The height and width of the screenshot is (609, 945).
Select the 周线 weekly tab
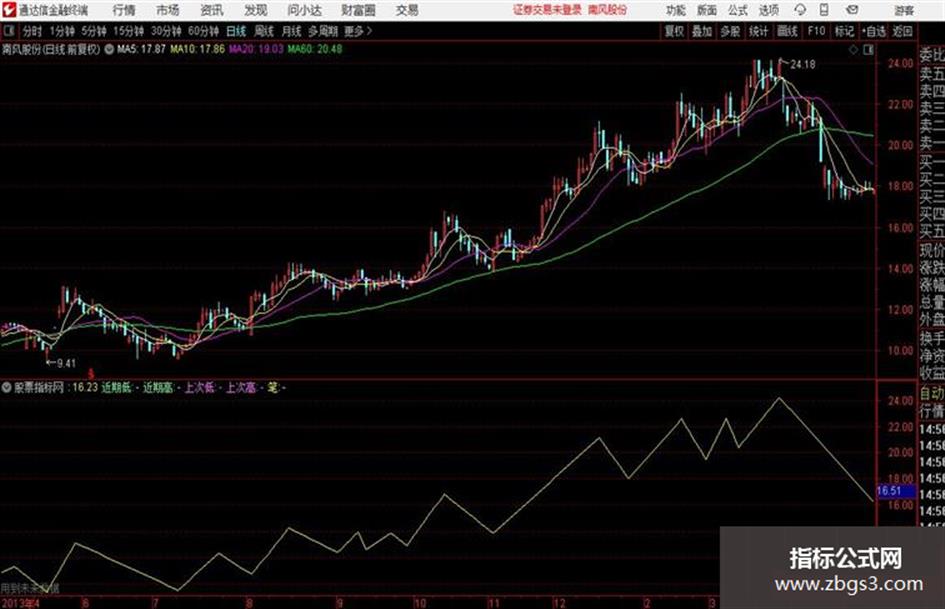pos(264,31)
